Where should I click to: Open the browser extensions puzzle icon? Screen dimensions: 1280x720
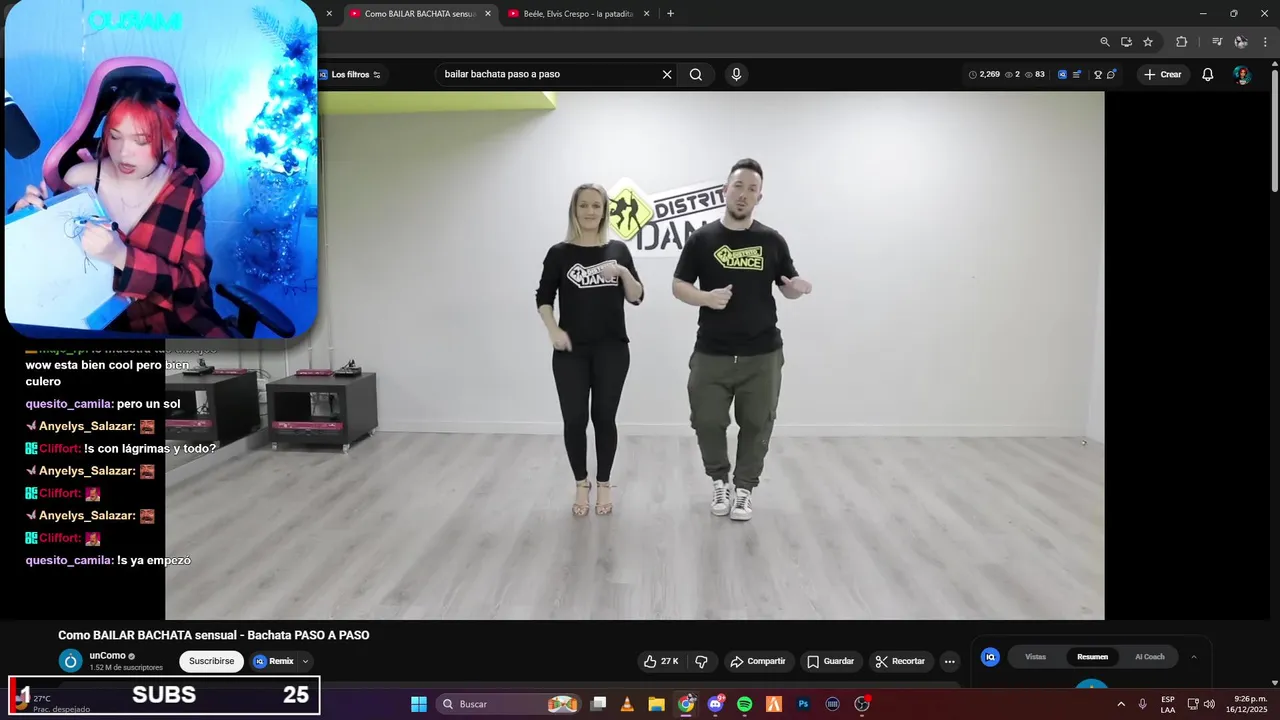click(1182, 42)
